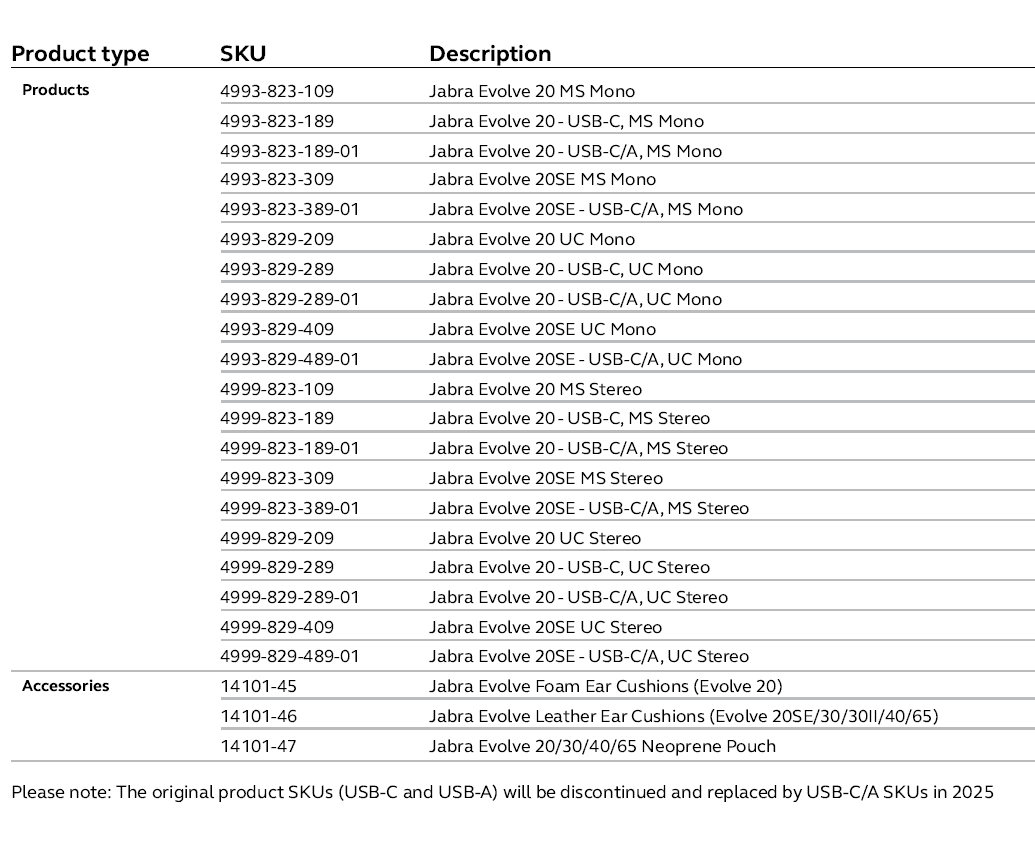Select SKU 4993-823-189-01

(x=289, y=151)
